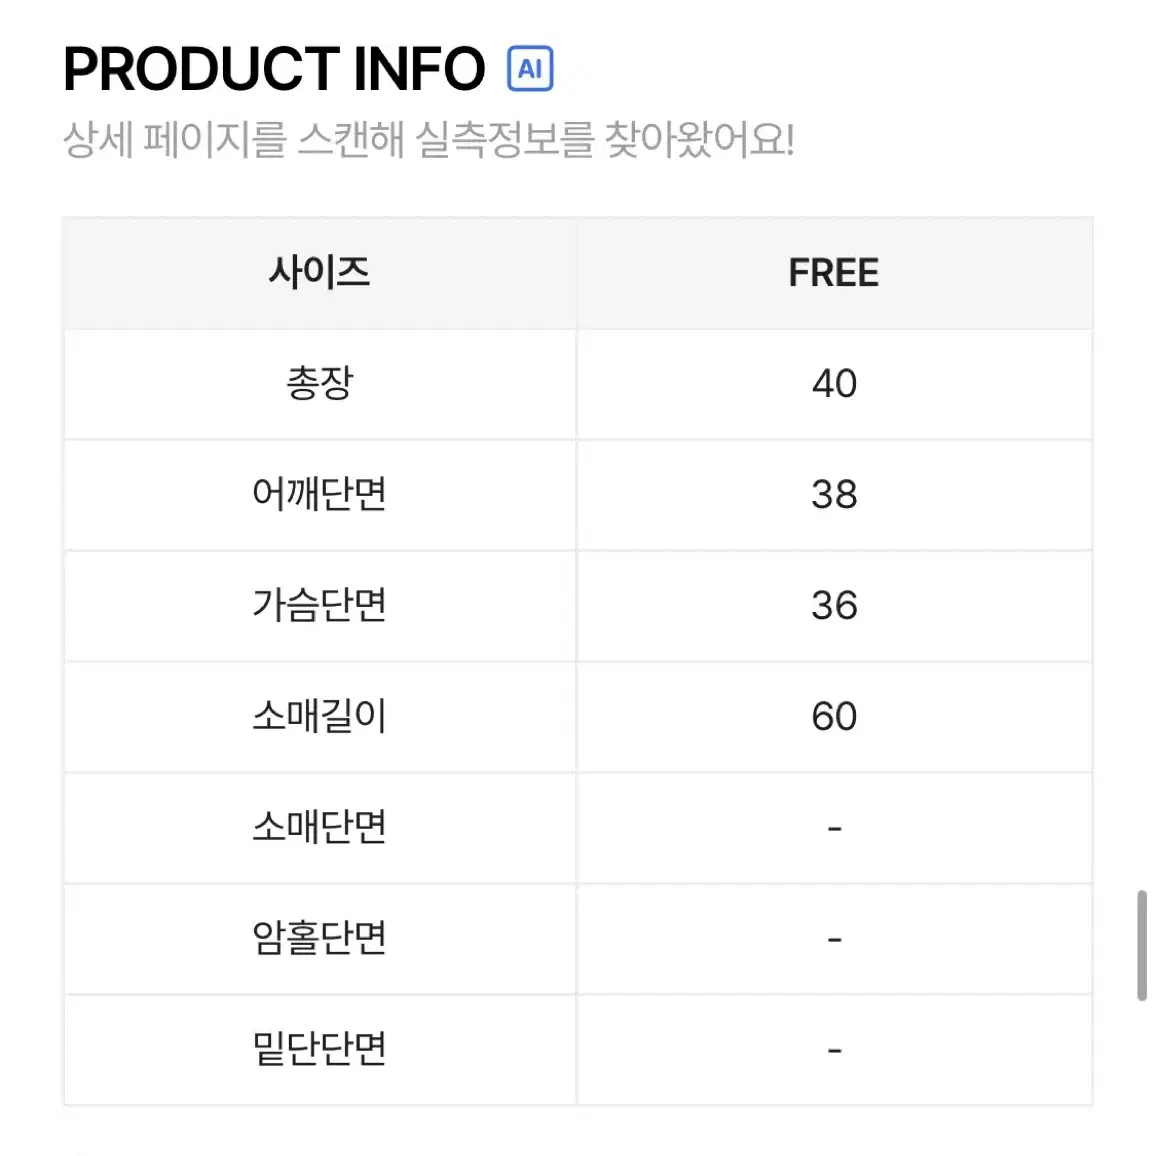Viewport: 1156px width, 1156px height.
Task: Click the dash in the 소매단면 row
Action: pos(835,829)
